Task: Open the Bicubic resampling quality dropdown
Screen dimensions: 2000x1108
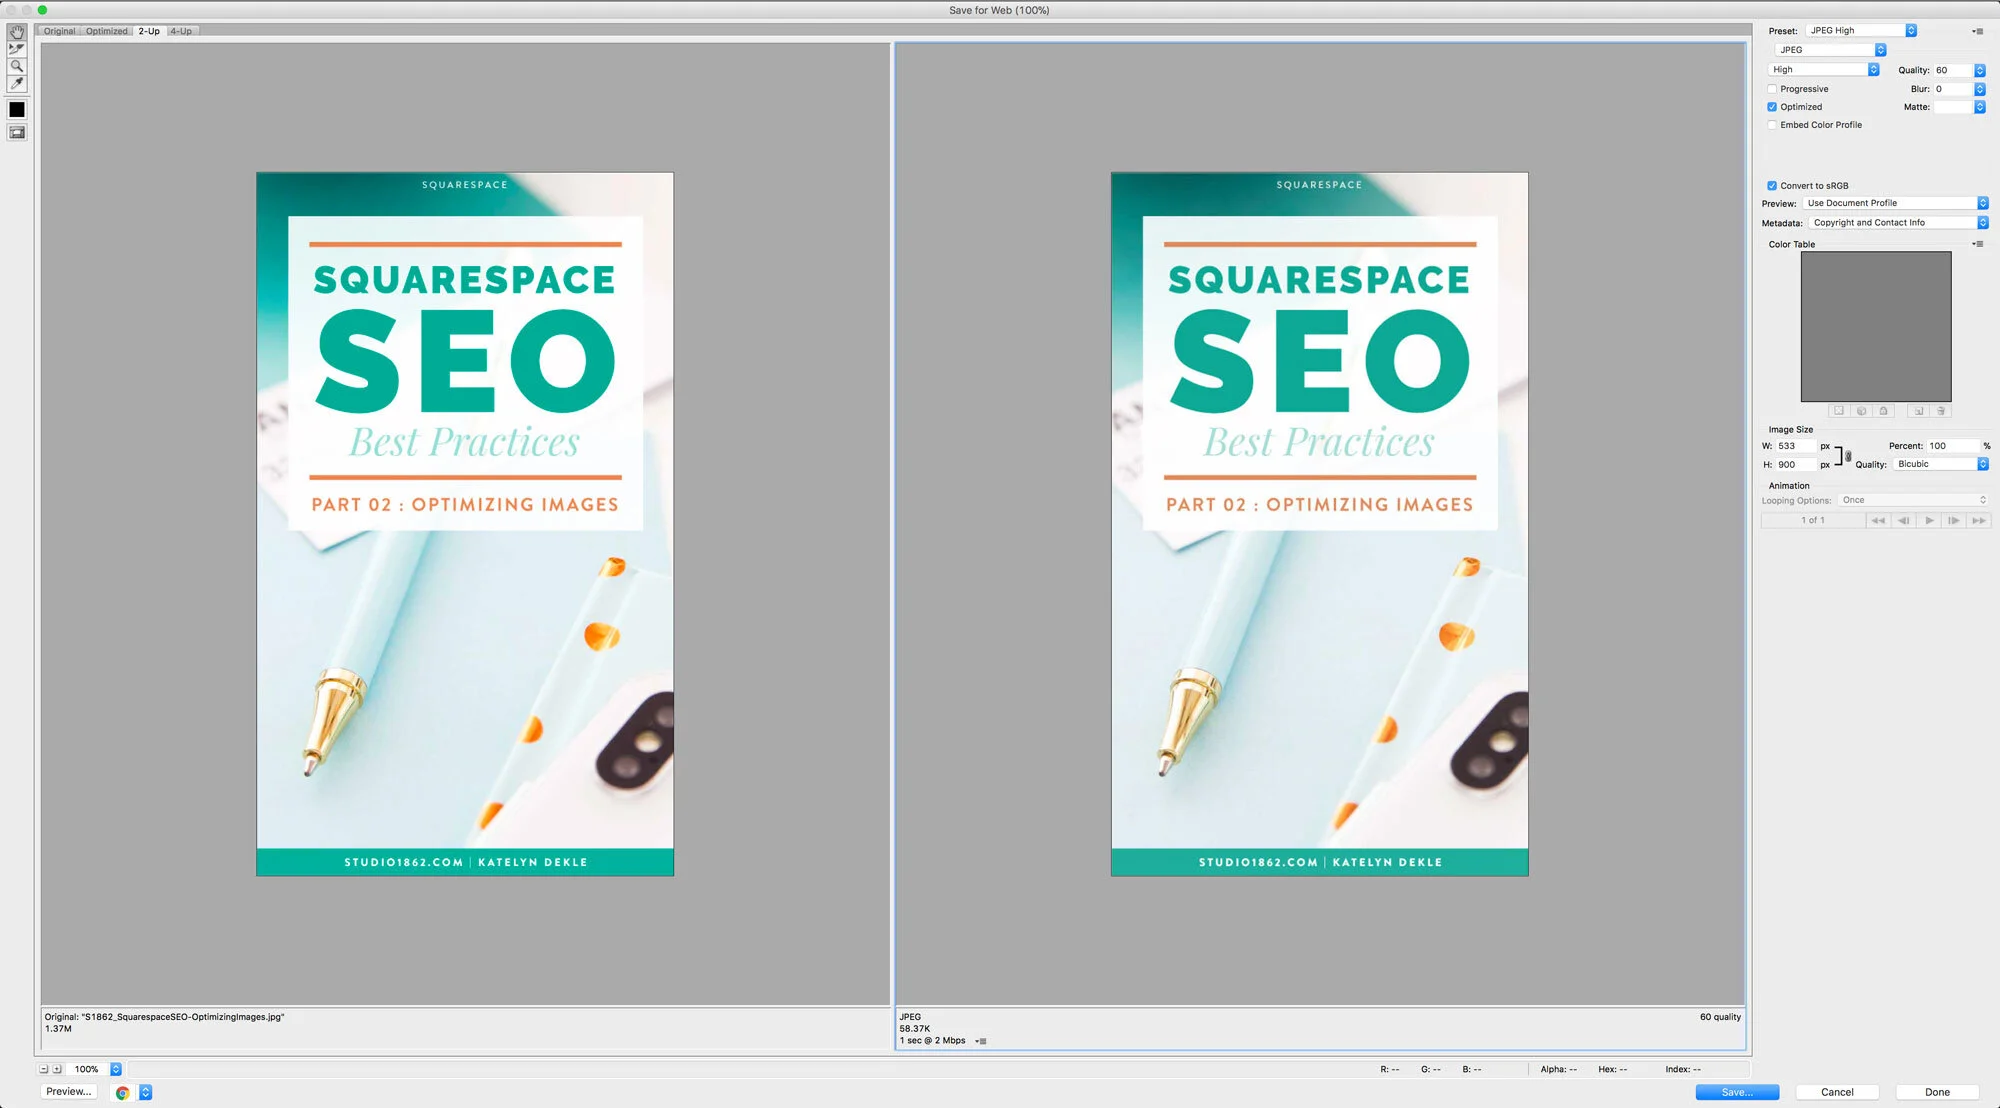Action: tap(1939, 464)
